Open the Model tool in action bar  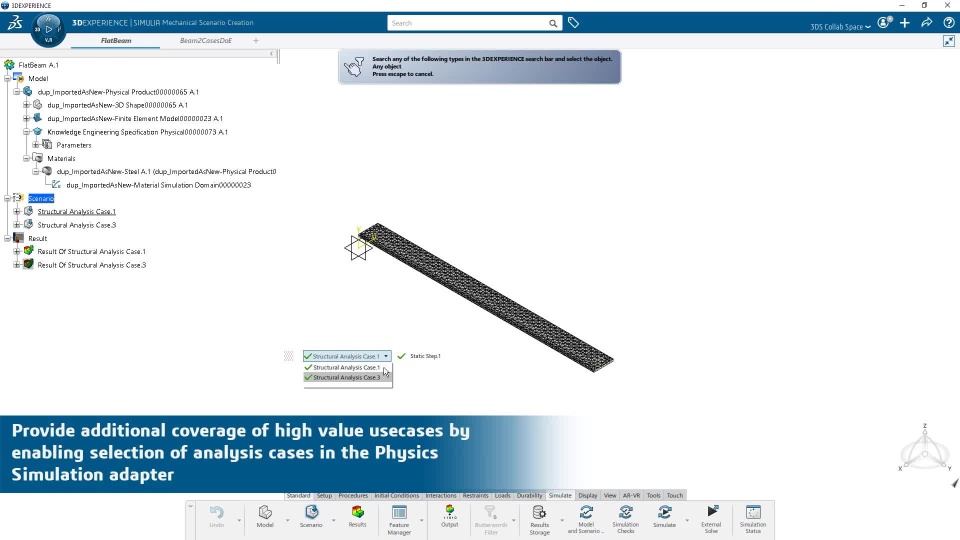[x=265, y=517]
